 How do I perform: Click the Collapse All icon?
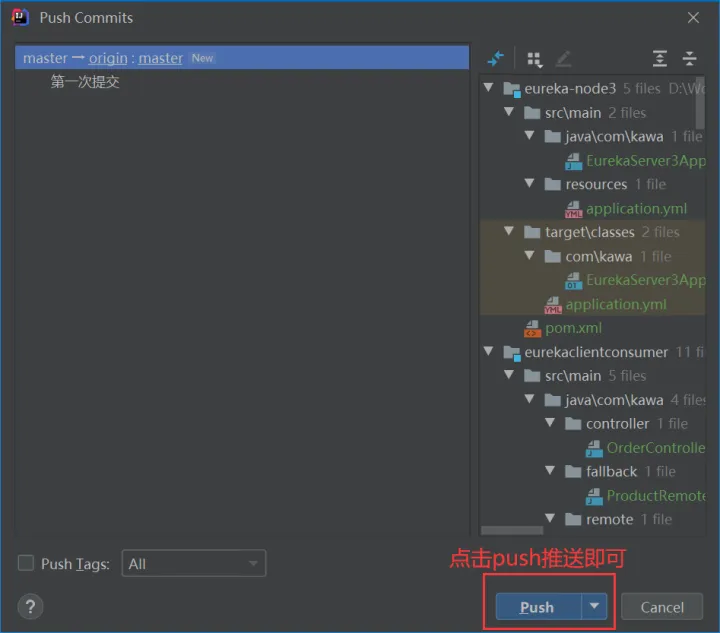[689, 58]
